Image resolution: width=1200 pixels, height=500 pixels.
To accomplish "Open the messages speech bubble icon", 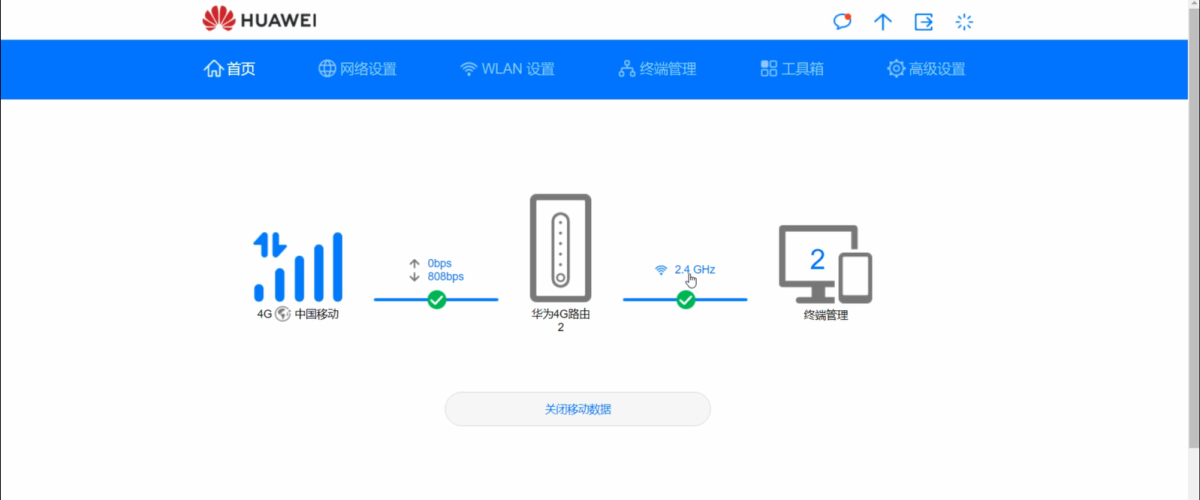I will point(843,21).
